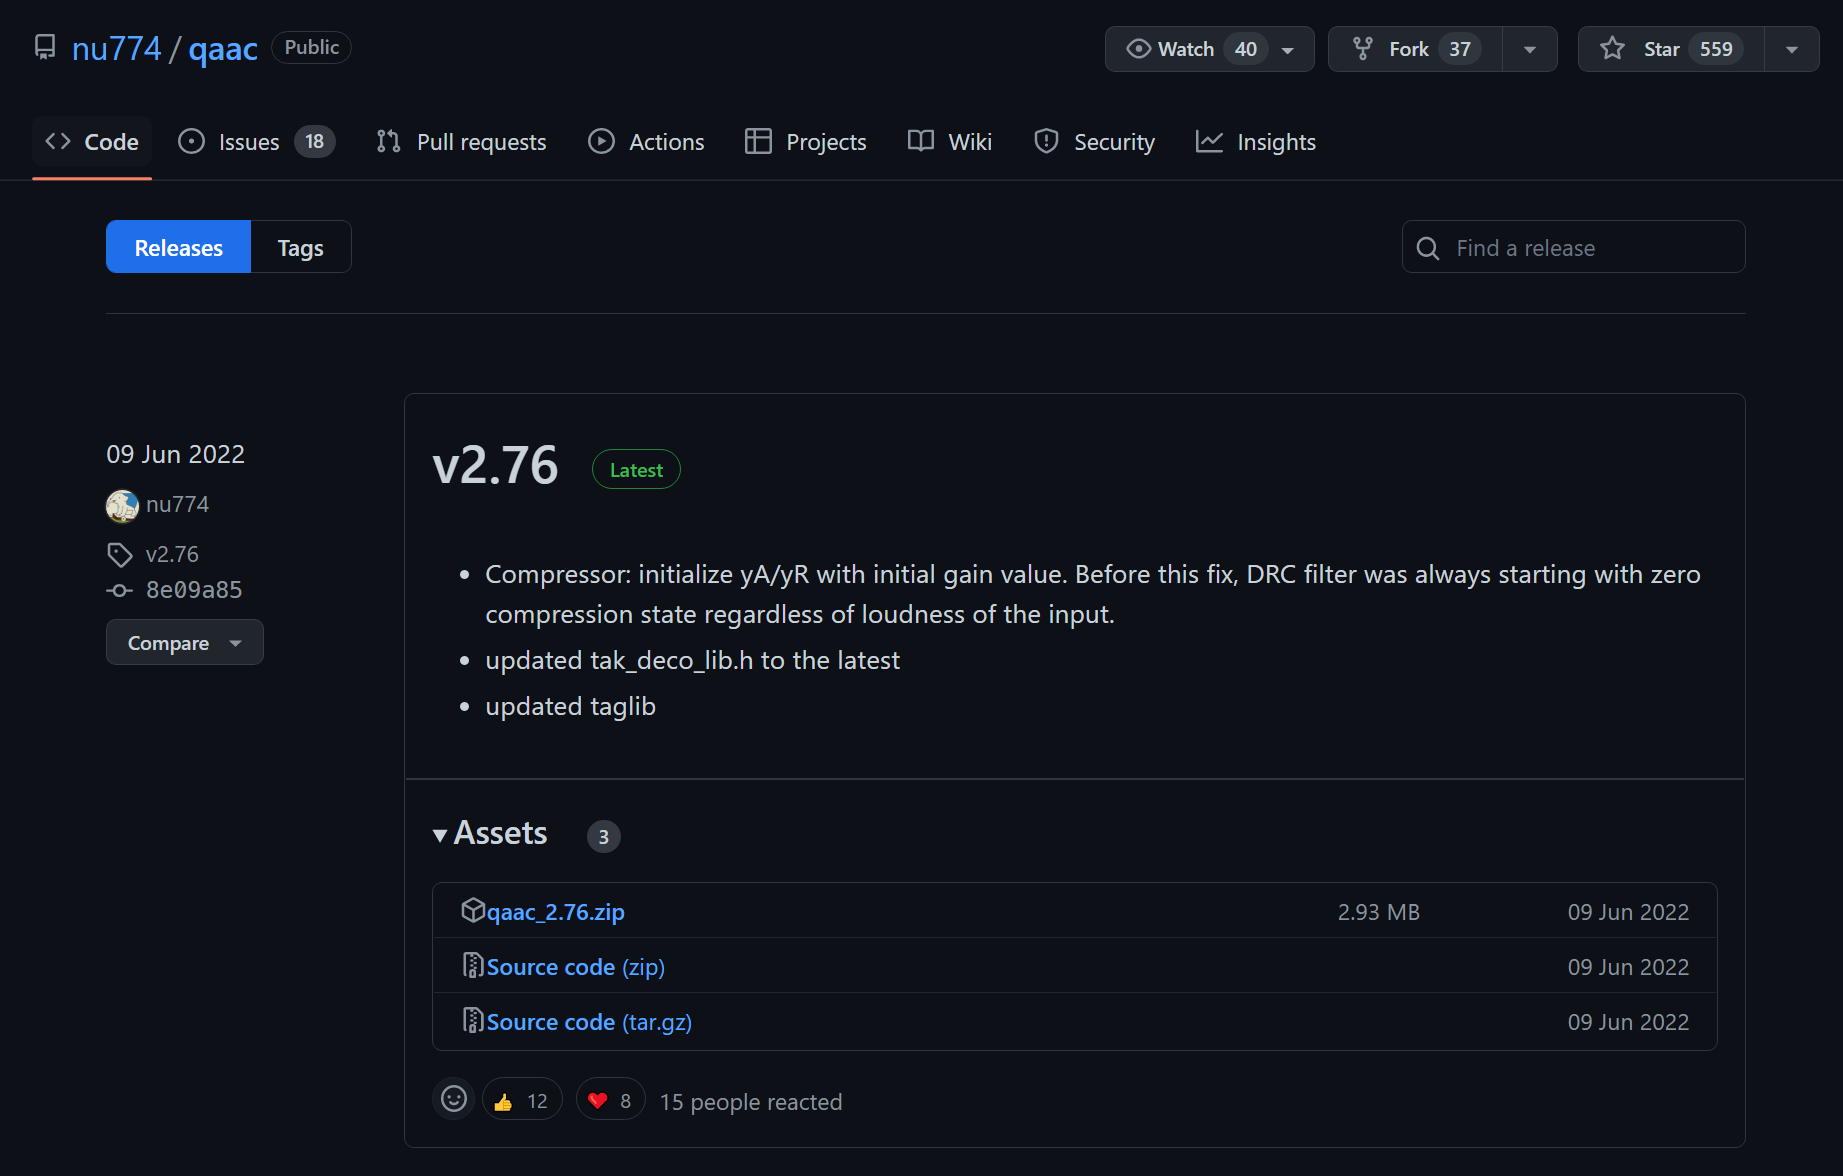Click the Actions play icon
1843x1176 pixels.
(x=601, y=142)
